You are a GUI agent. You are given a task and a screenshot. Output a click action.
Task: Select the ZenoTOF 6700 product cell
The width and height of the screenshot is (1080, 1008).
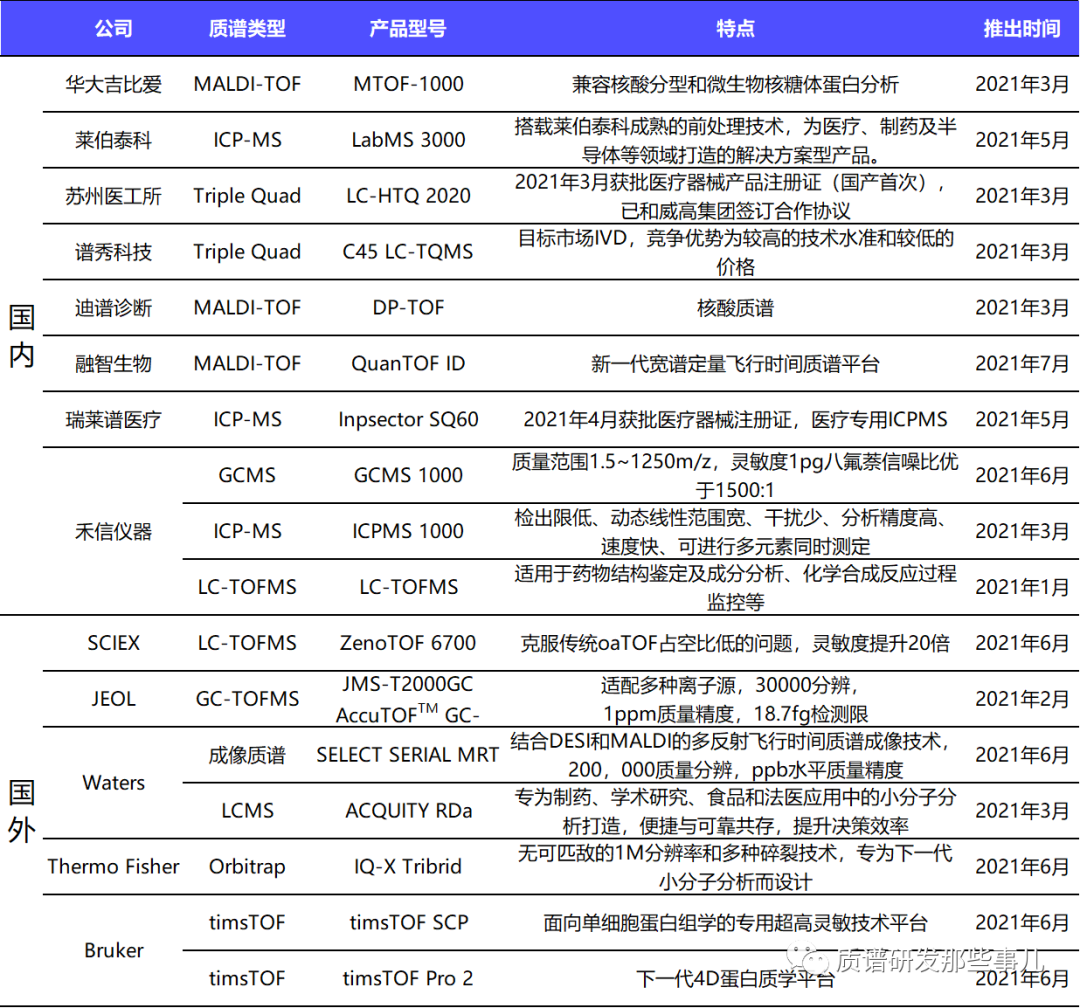click(x=408, y=643)
